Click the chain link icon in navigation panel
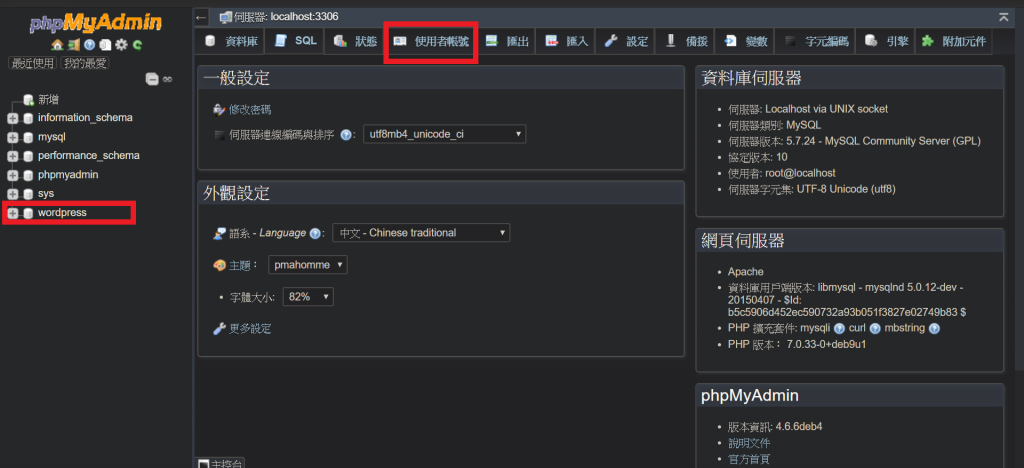Viewport: 1024px width, 468px height. [168, 79]
